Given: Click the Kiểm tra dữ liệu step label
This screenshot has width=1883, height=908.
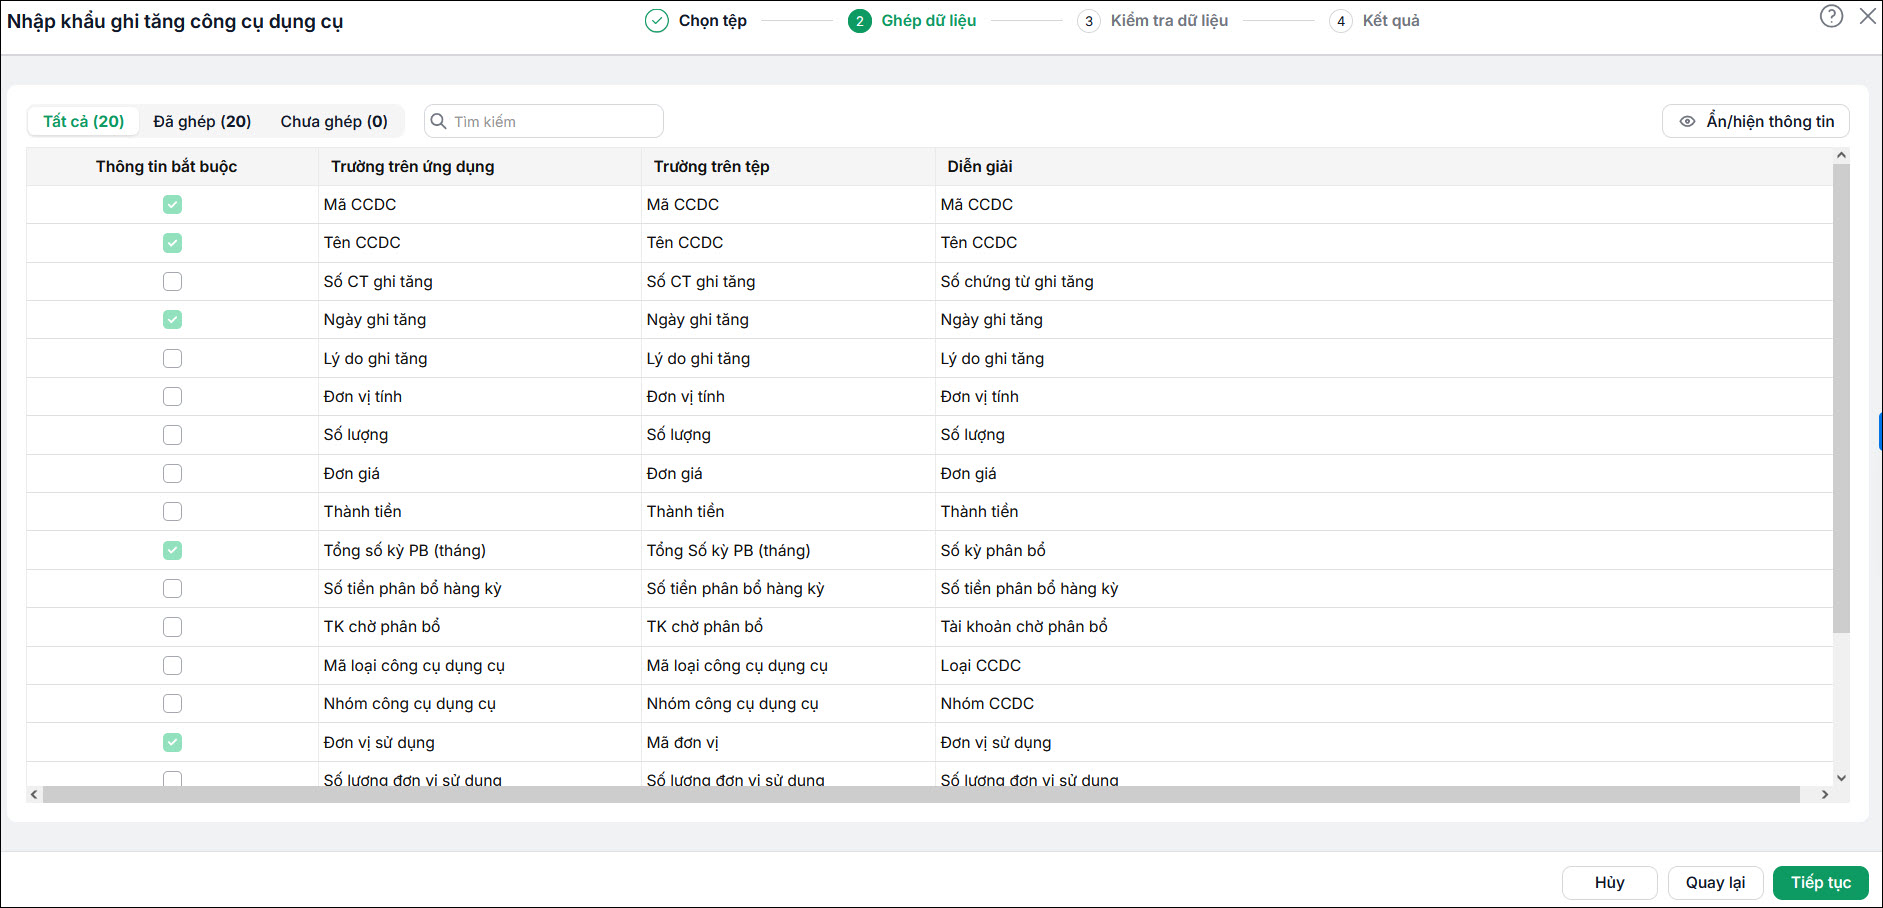Looking at the screenshot, I should pos(1169,21).
